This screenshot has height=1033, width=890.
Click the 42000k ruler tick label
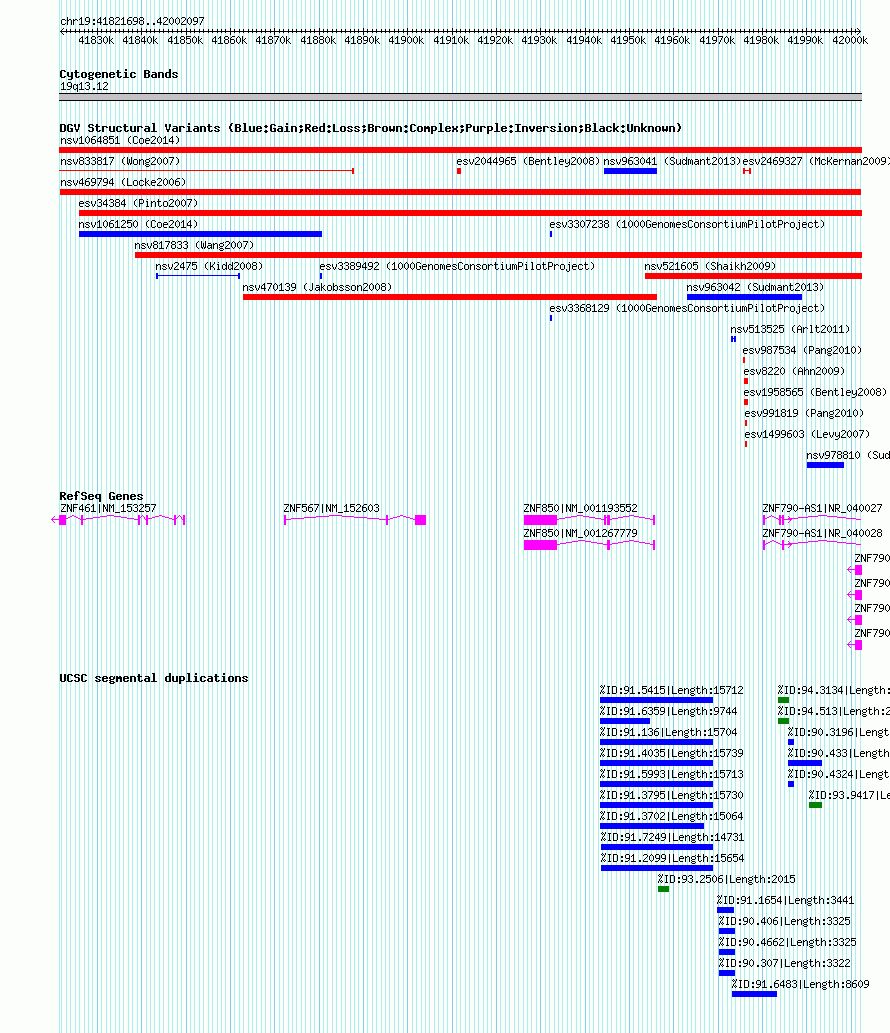coord(850,40)
